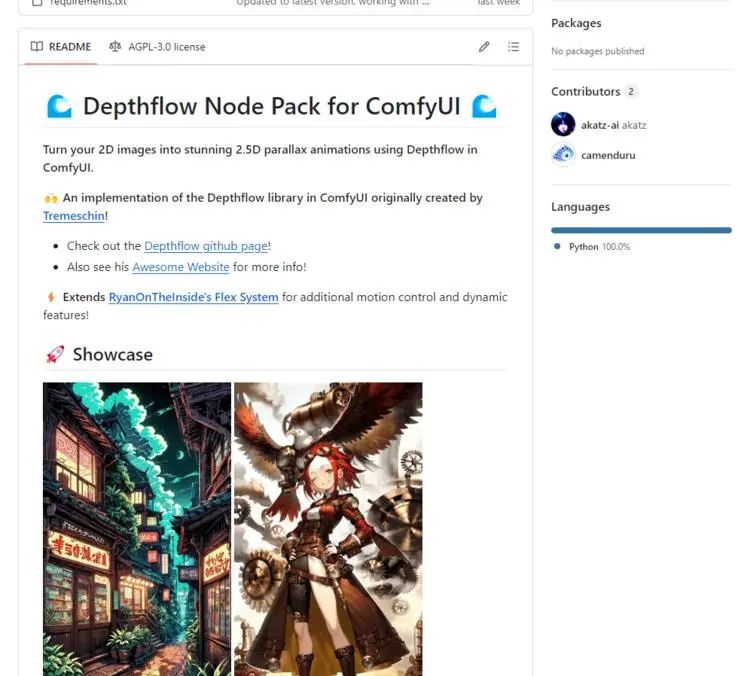Click akatz-ai contributor avatar
This screenshot has height=676, width=750.
pos(563,124)
